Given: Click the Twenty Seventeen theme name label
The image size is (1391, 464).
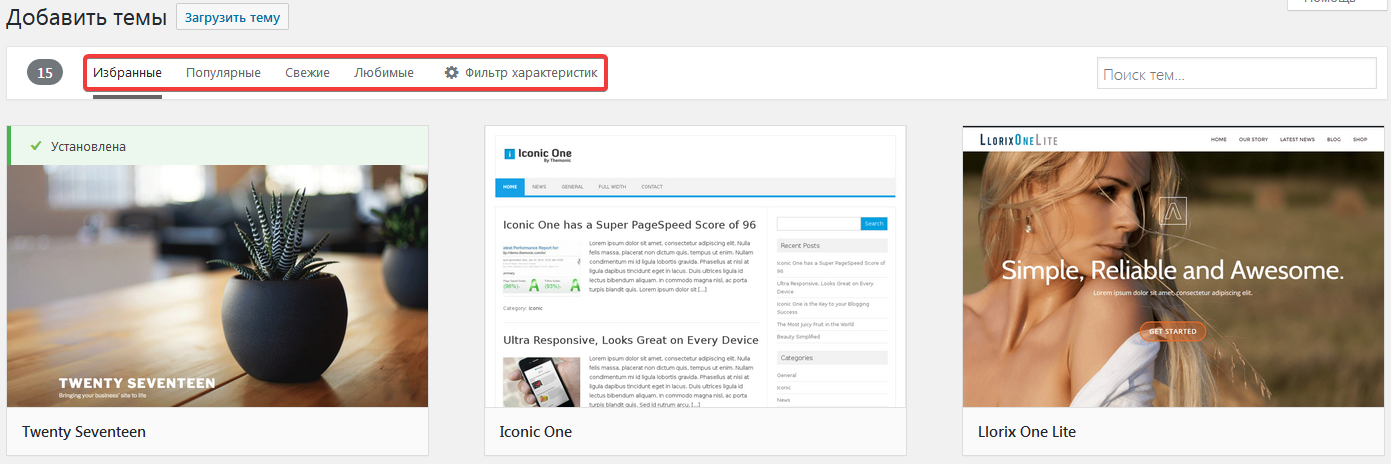Looking at the screenshot, I should pyautogui.click(x=84, y=432).
